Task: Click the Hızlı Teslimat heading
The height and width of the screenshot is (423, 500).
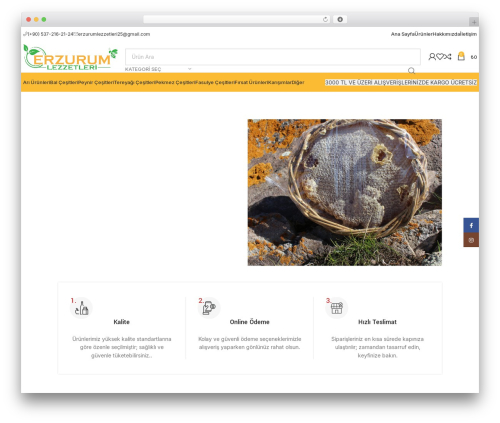Action: click(377, 322)
